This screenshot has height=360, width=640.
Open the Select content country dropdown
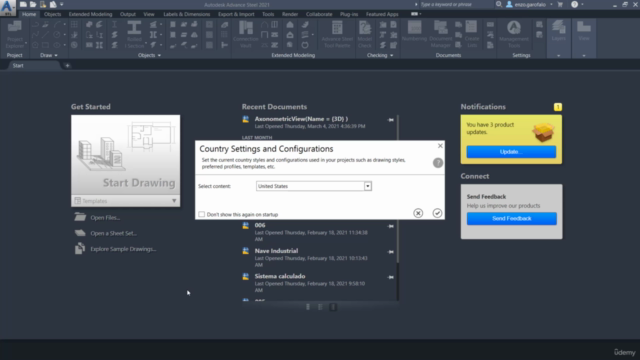[368, 186]
